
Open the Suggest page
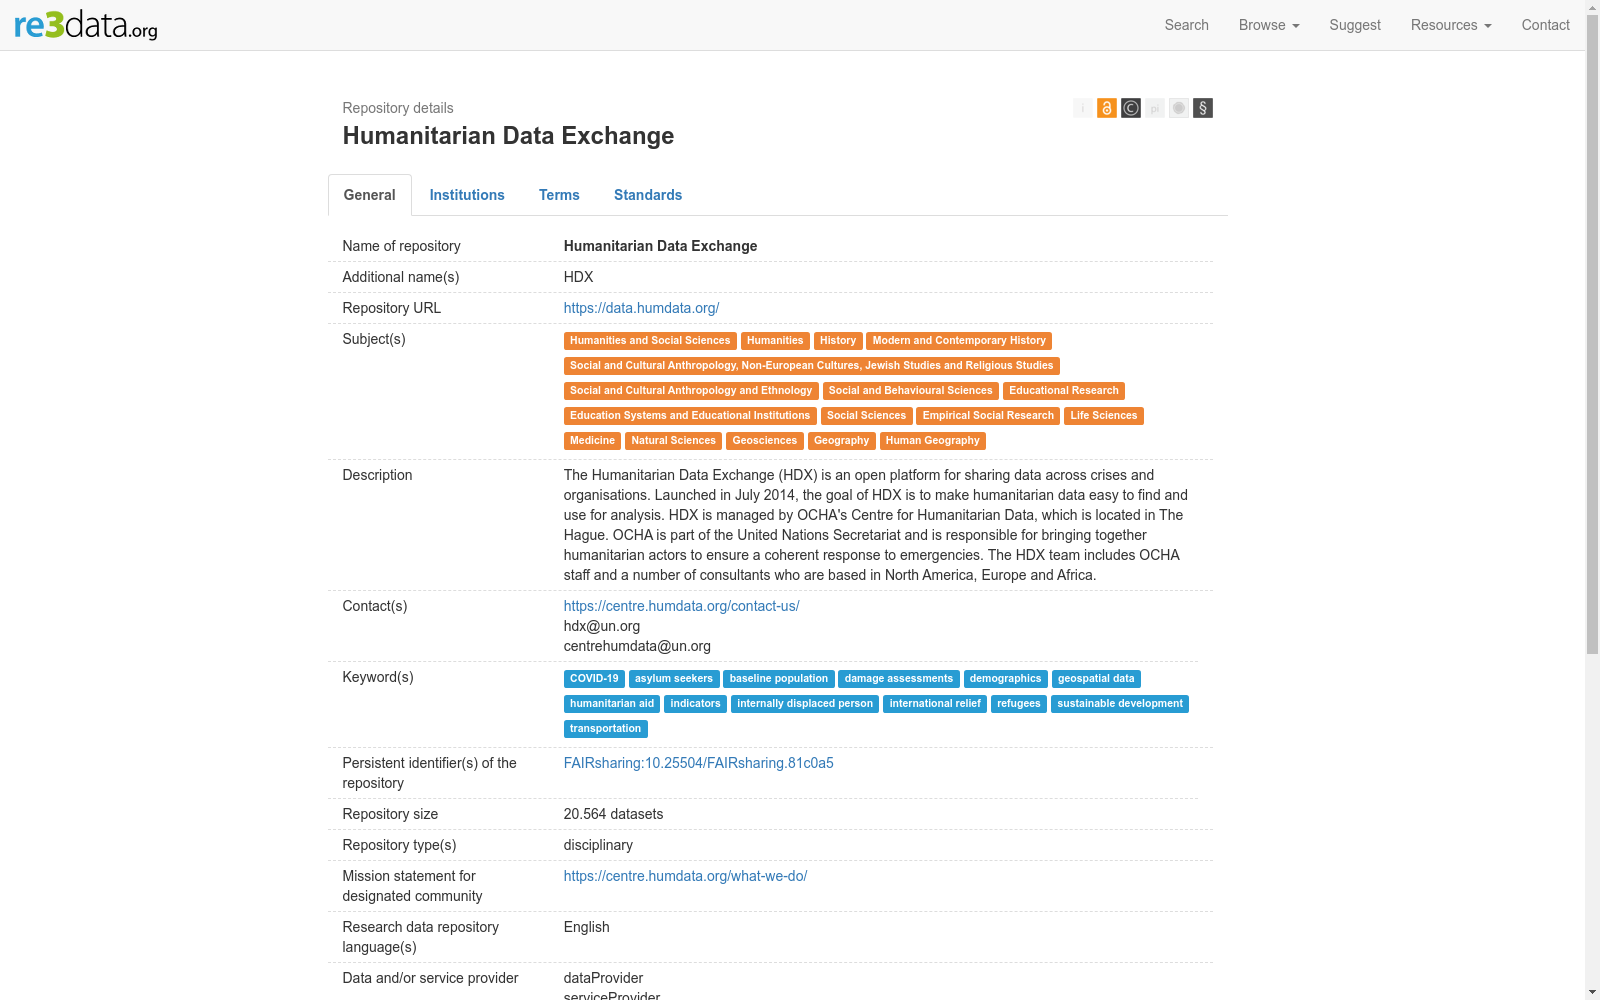[1355, 25]
